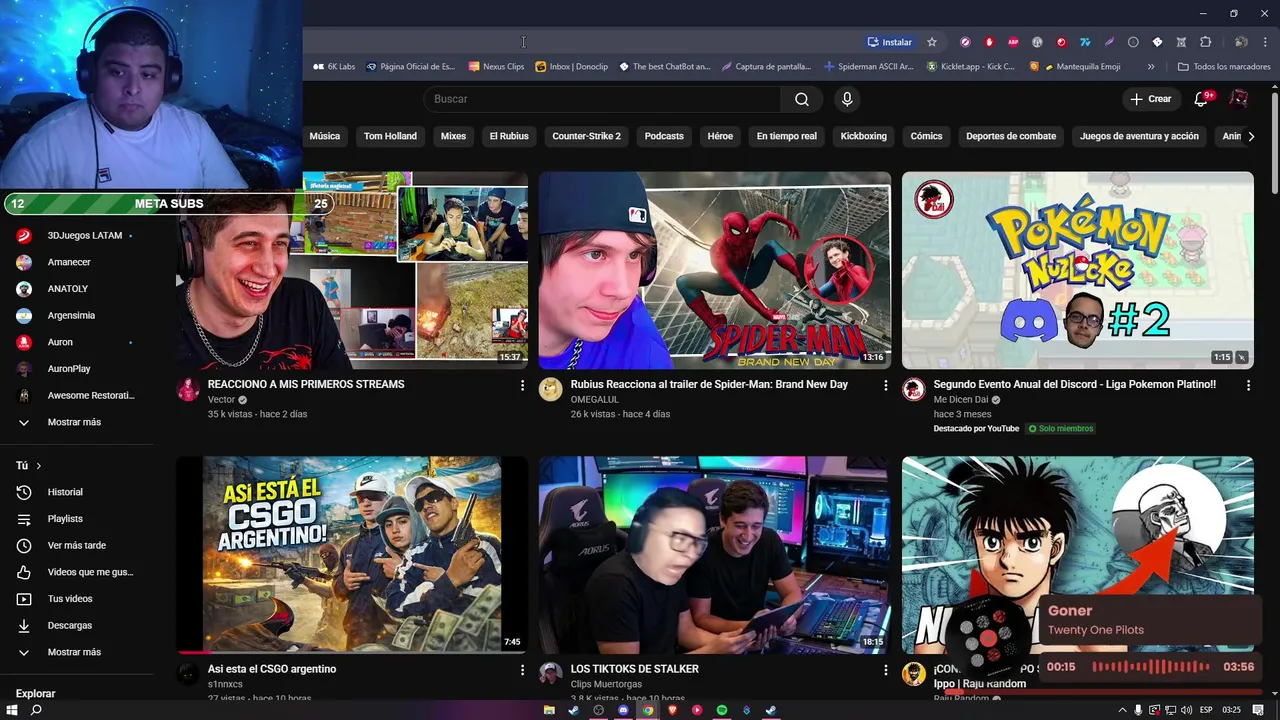This screenshot has width=1280, height=720.
Task: Click the ESP language indicator
Action: click(1206, 710)
